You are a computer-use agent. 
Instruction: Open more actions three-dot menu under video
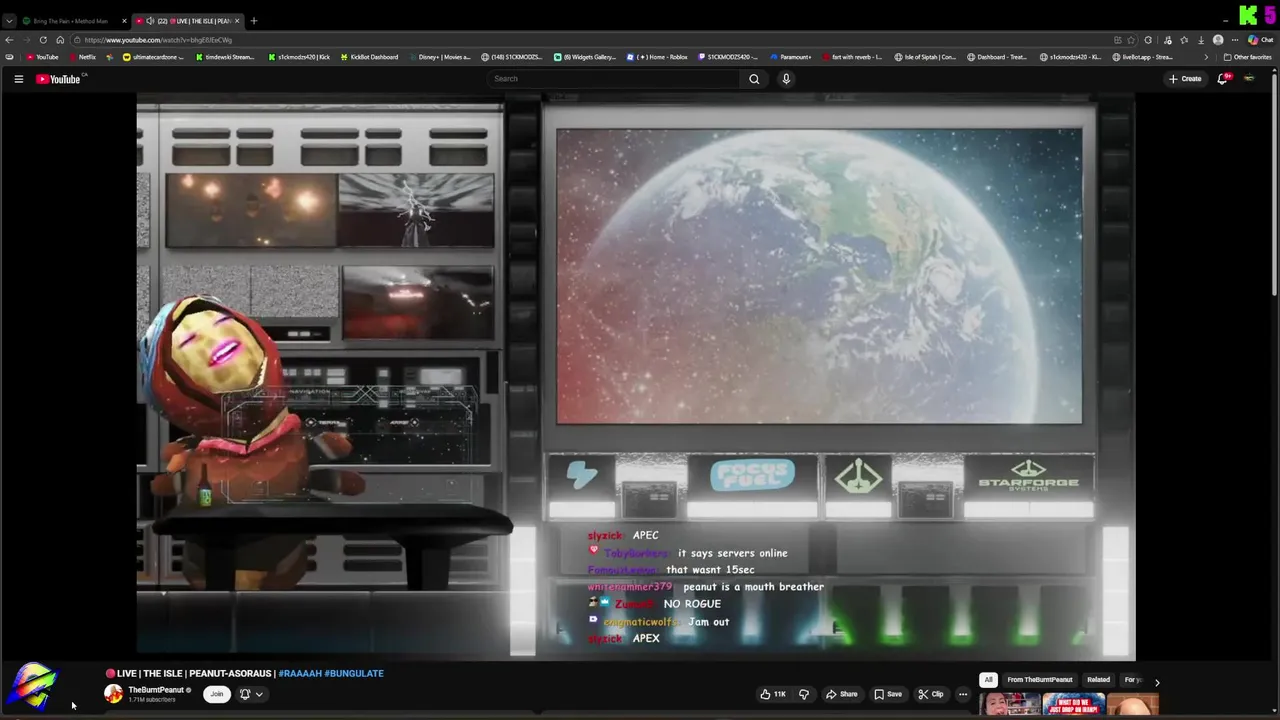[963, 694]
